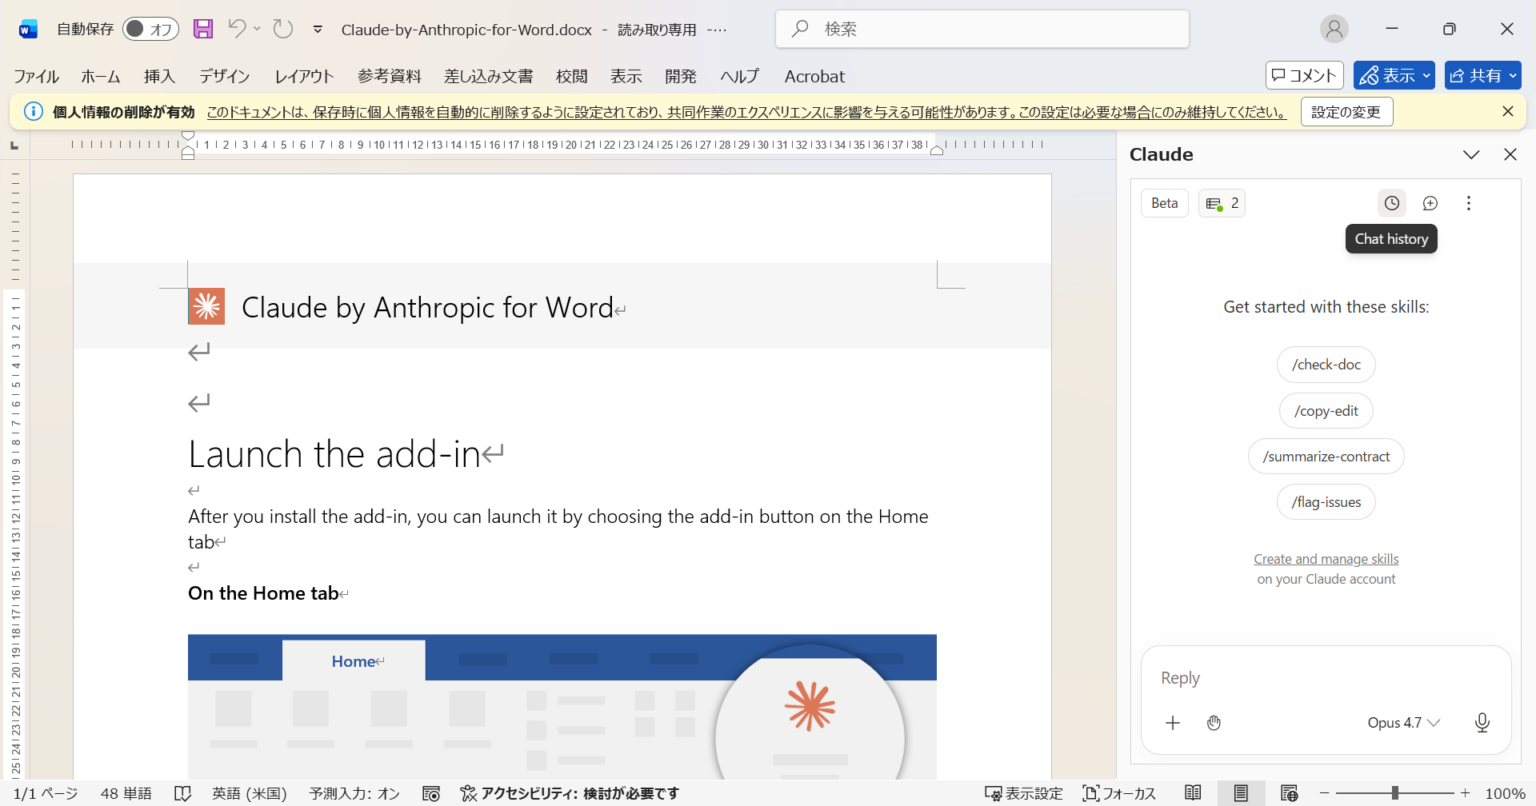The height and width of the screenshot is (806, 1536).
Task: Click the plus attach icon in reply box
Action: tap(1173, 722)
